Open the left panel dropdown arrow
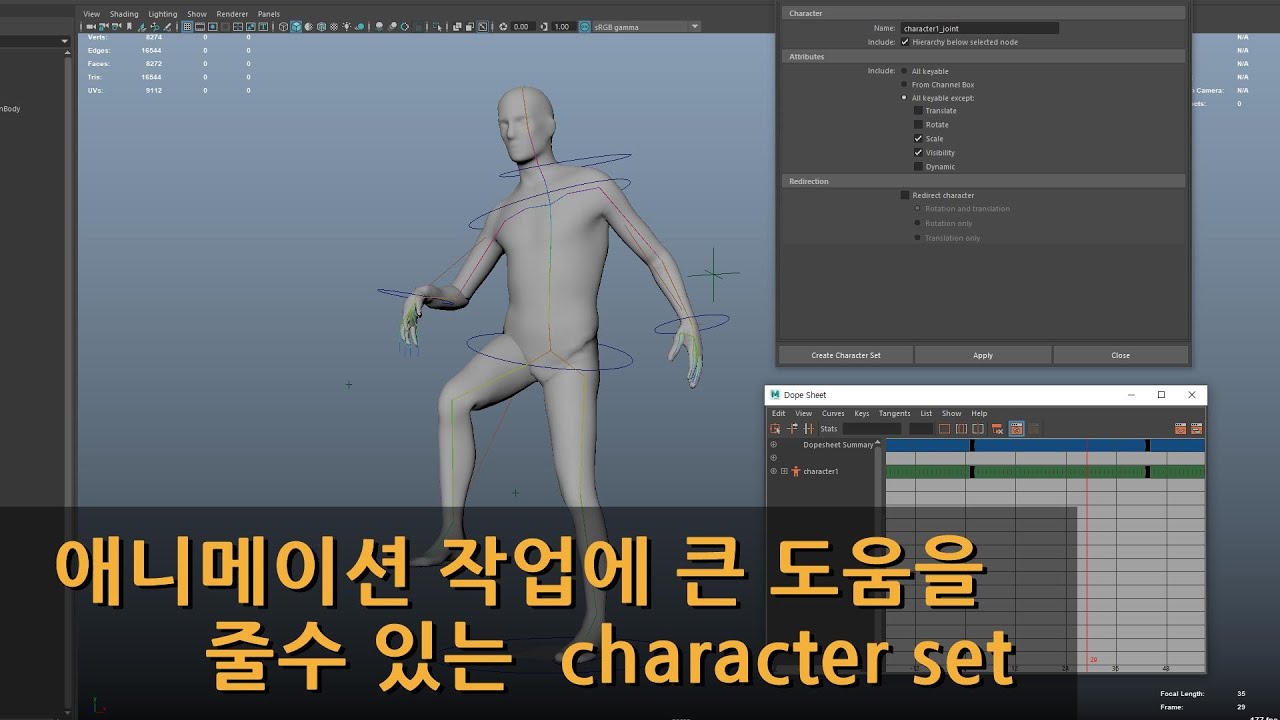Viewport: 1280px width, 720px height. click(x=65, y=41)
